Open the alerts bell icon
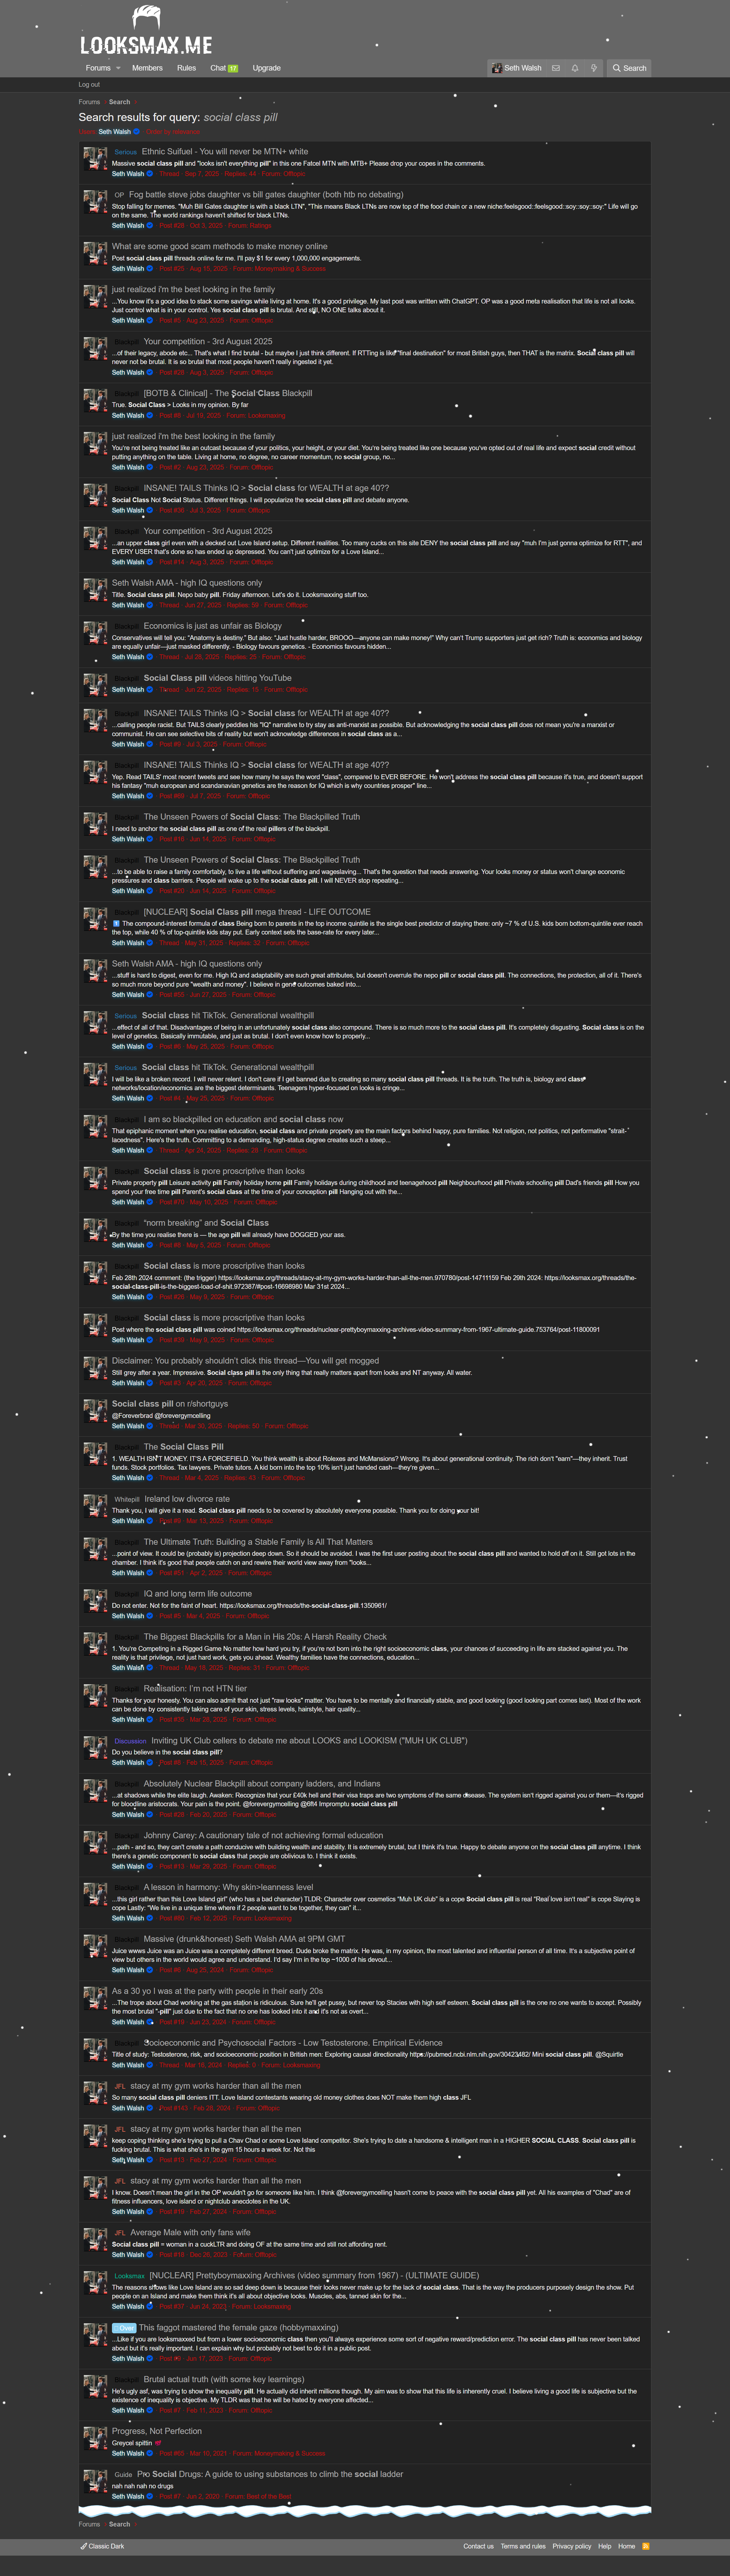The image size is (730, 2576). (x=575, y=68)
